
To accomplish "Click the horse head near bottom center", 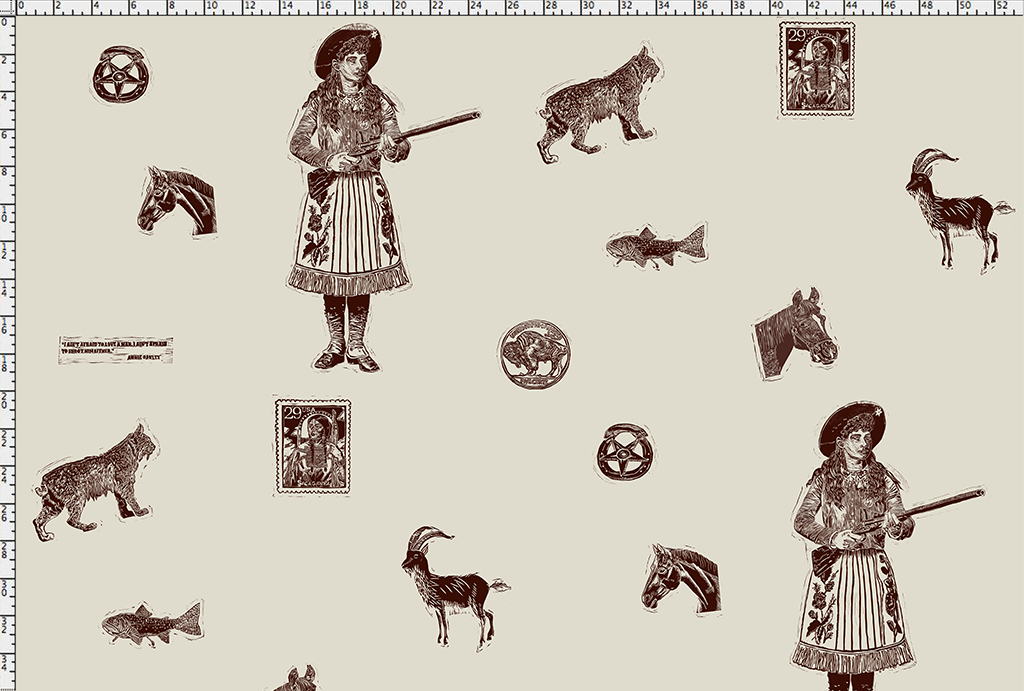I will coord(680,578).
